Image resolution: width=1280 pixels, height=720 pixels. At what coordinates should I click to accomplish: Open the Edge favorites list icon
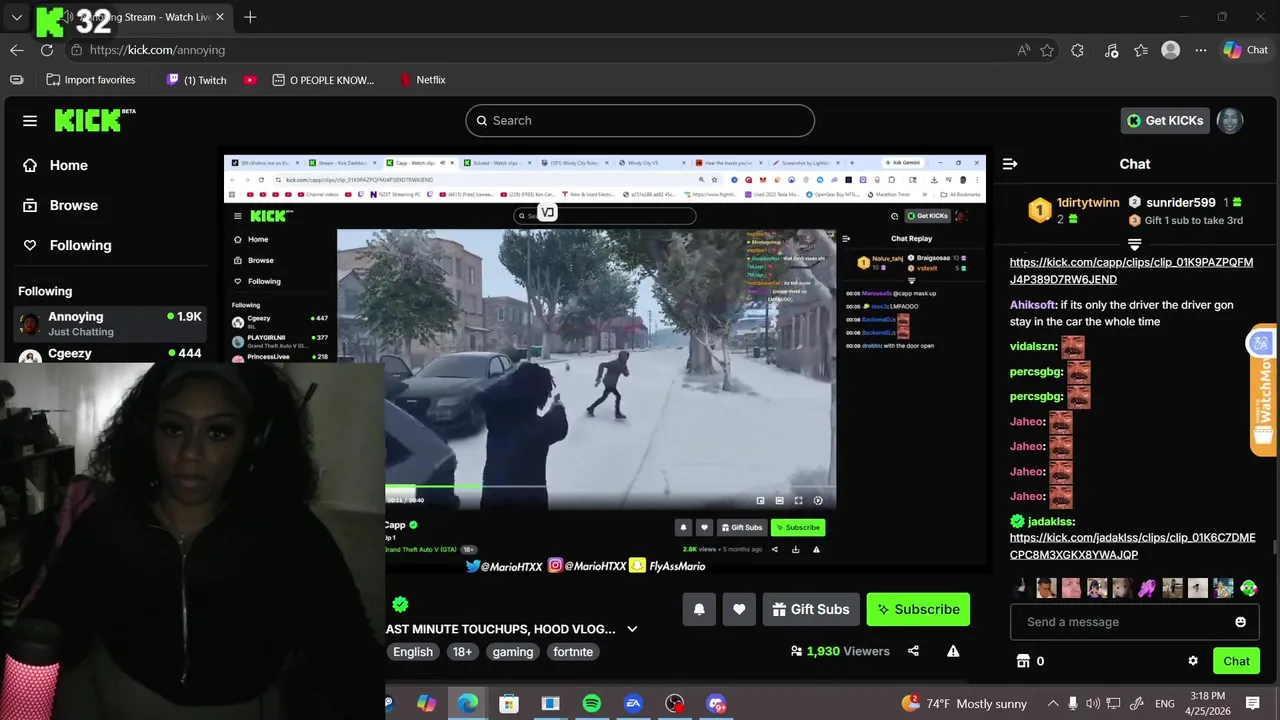pos(1141,50)
